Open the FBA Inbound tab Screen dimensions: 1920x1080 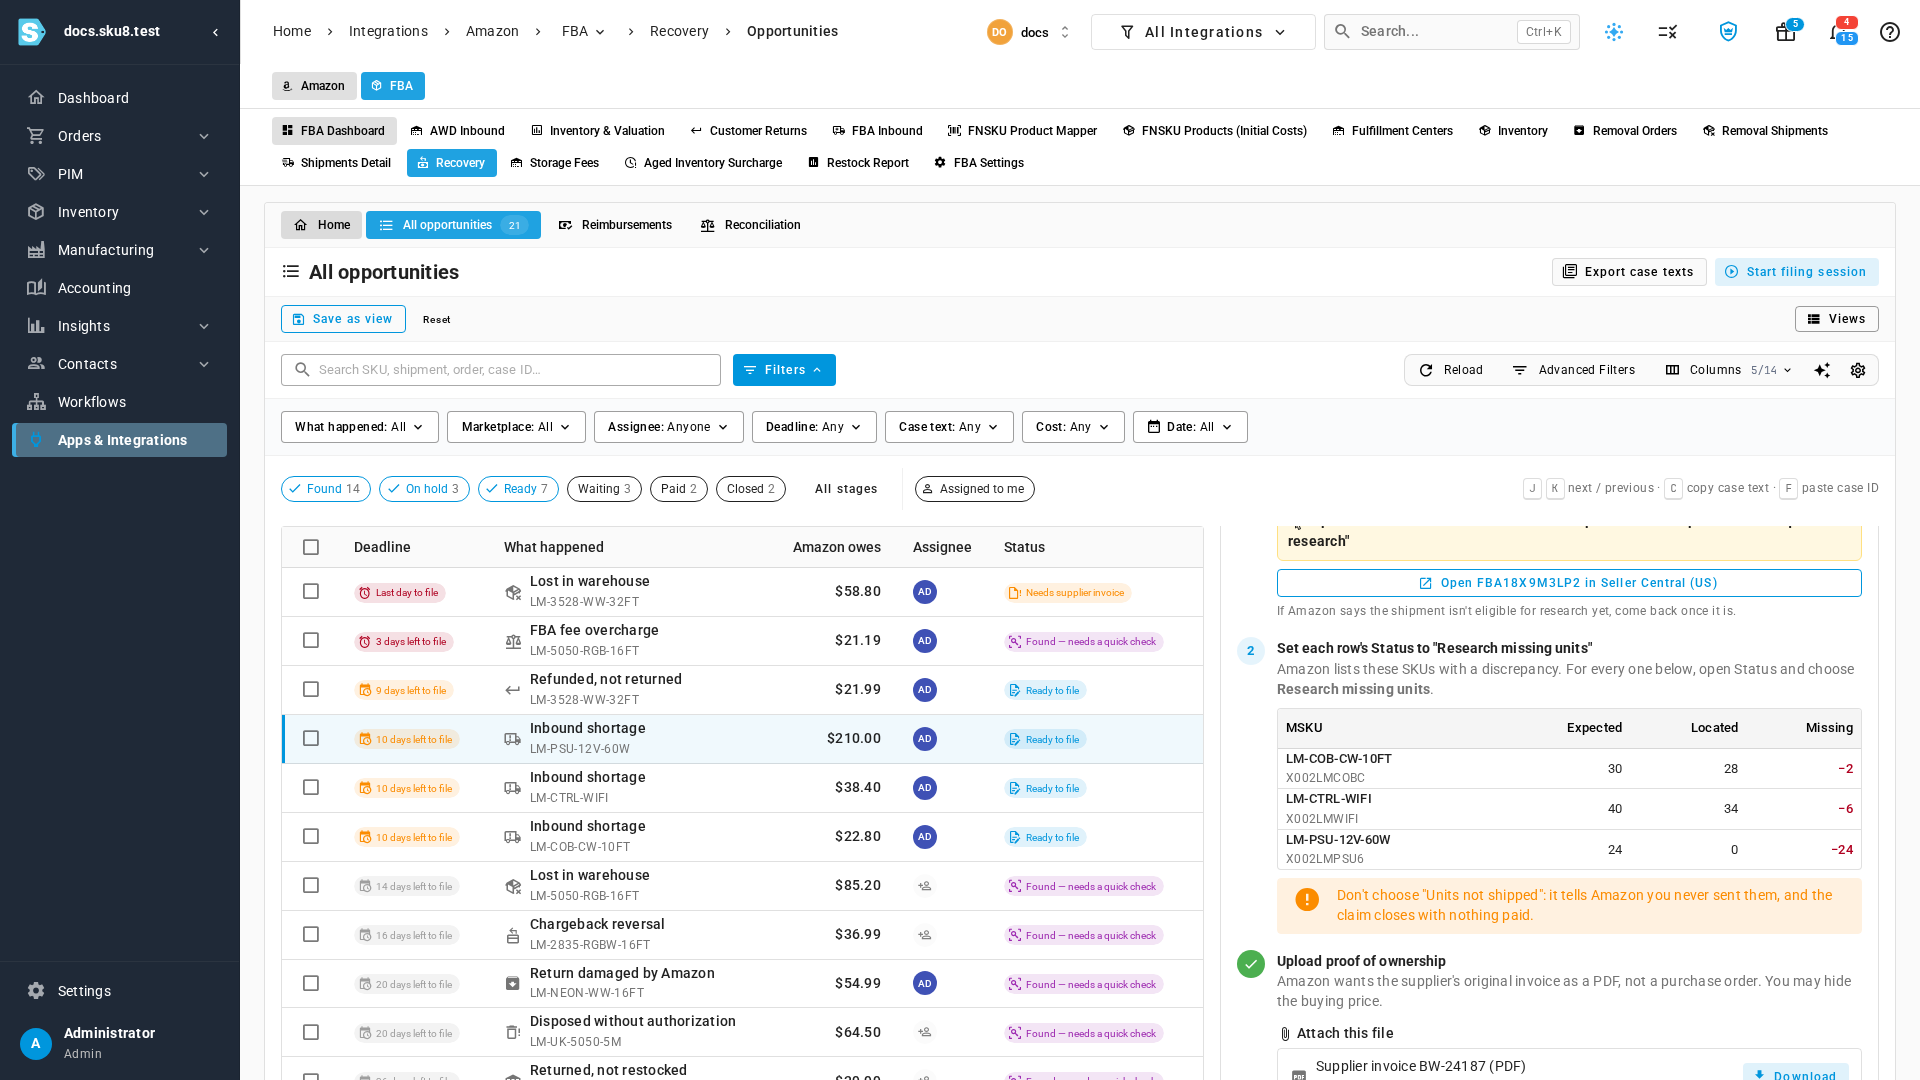point(877,131)
